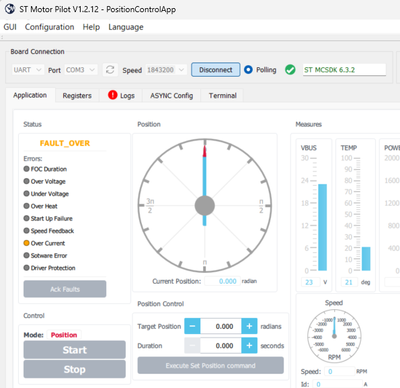Click the Disconnect button
Image resolution: width=400 pixels, height=388 pixels.
[216, 70]
